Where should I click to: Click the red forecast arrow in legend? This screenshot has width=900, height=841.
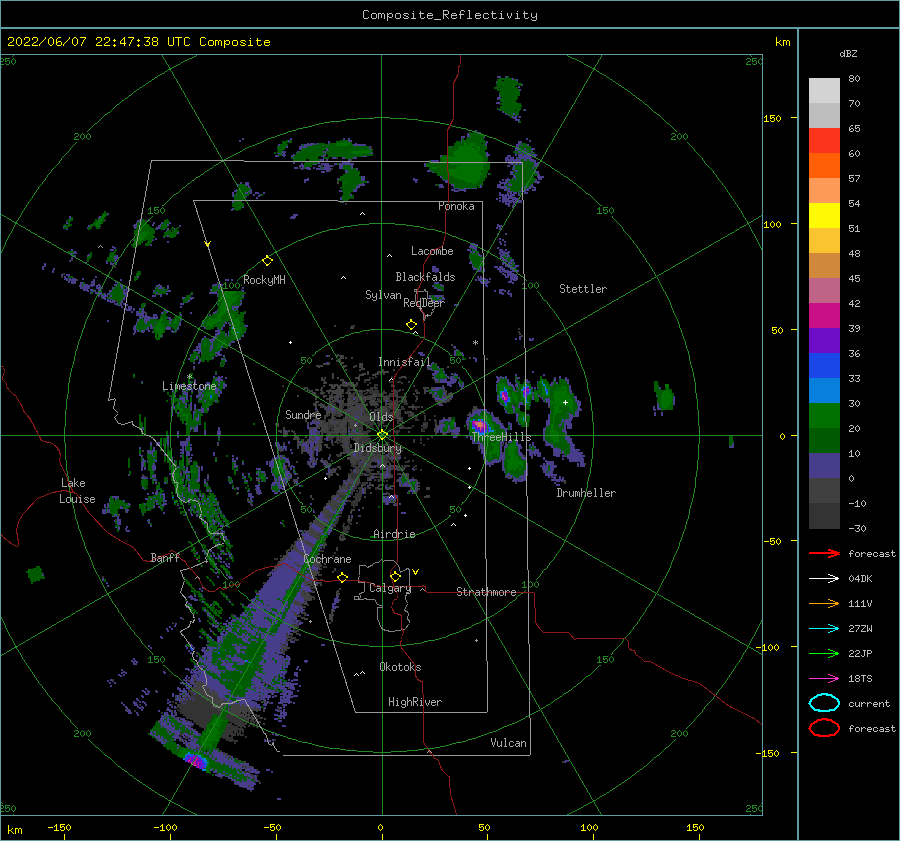click(x=824, y=553)
